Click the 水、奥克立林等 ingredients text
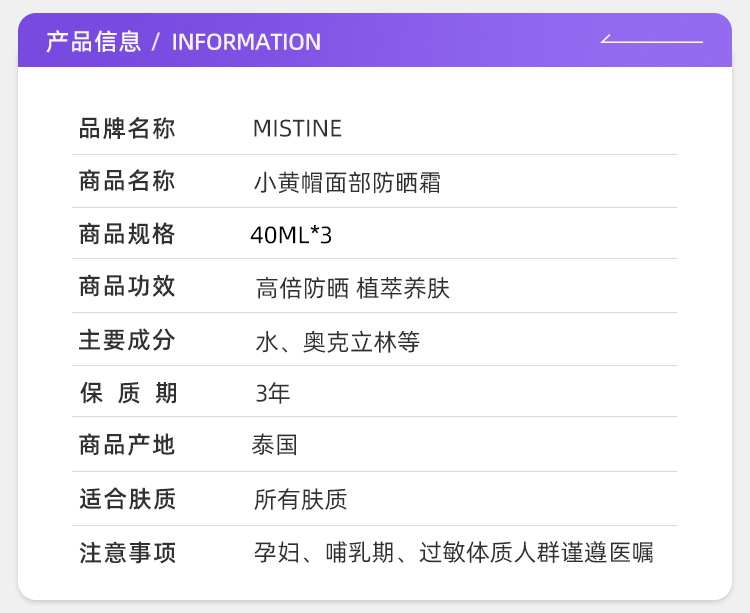 click(337, 342)
